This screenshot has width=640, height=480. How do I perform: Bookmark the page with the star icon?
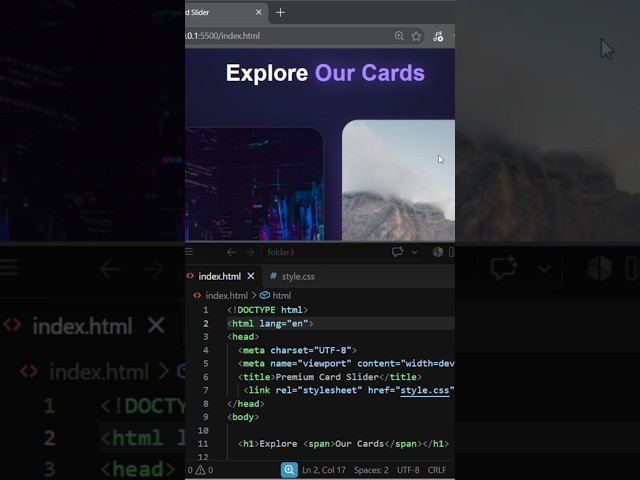(x=416, y=36)
